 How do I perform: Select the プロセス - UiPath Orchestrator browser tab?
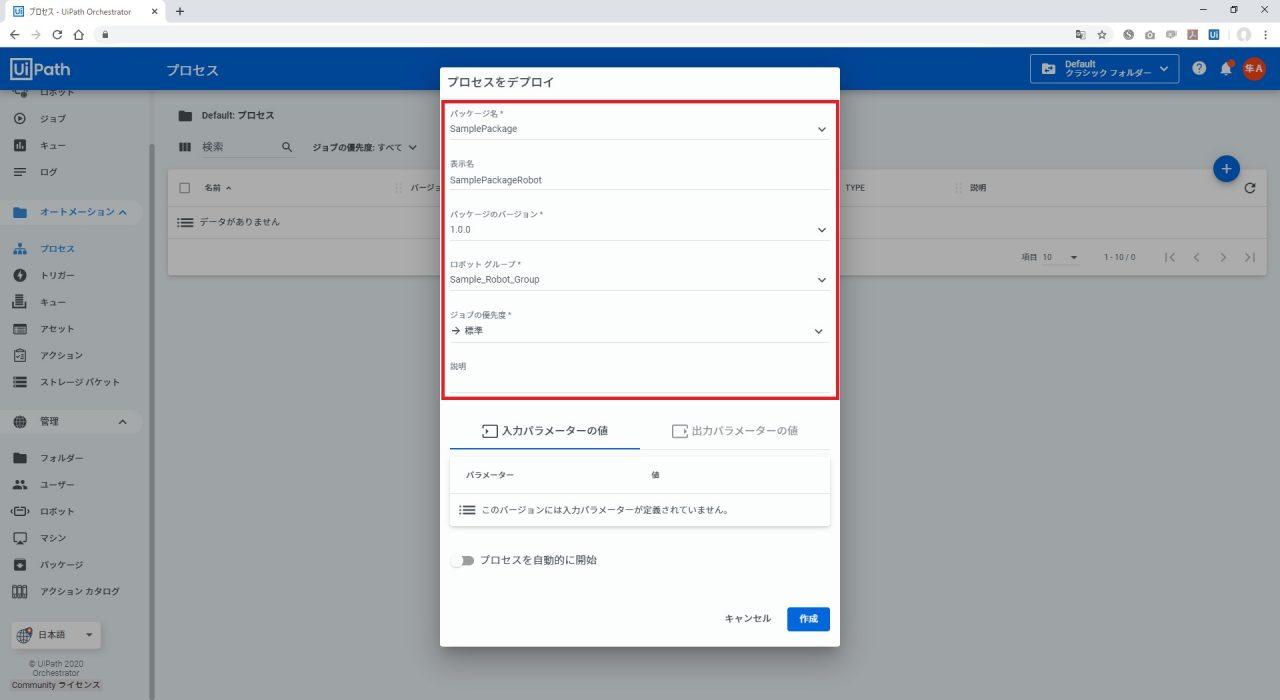tap(85, 11)
